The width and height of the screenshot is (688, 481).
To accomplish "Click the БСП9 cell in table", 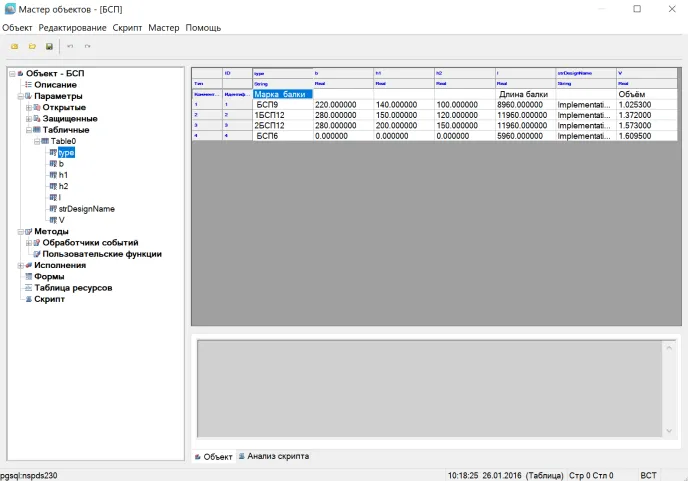I will pyautogui.click(x=267, y=104).
